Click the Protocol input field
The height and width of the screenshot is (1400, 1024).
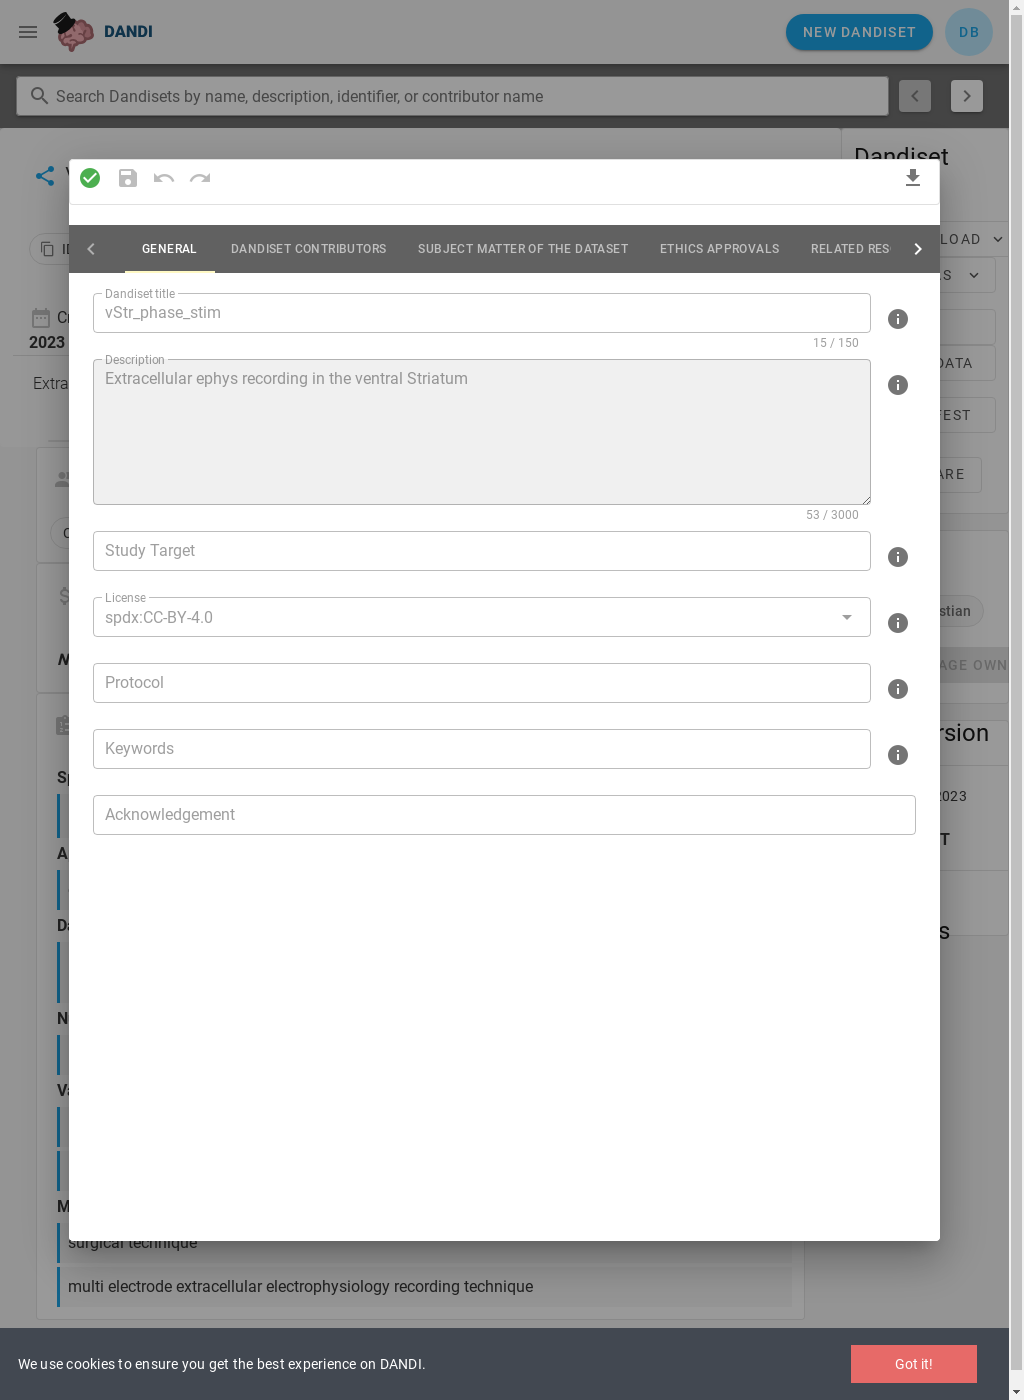coord(482,683)
